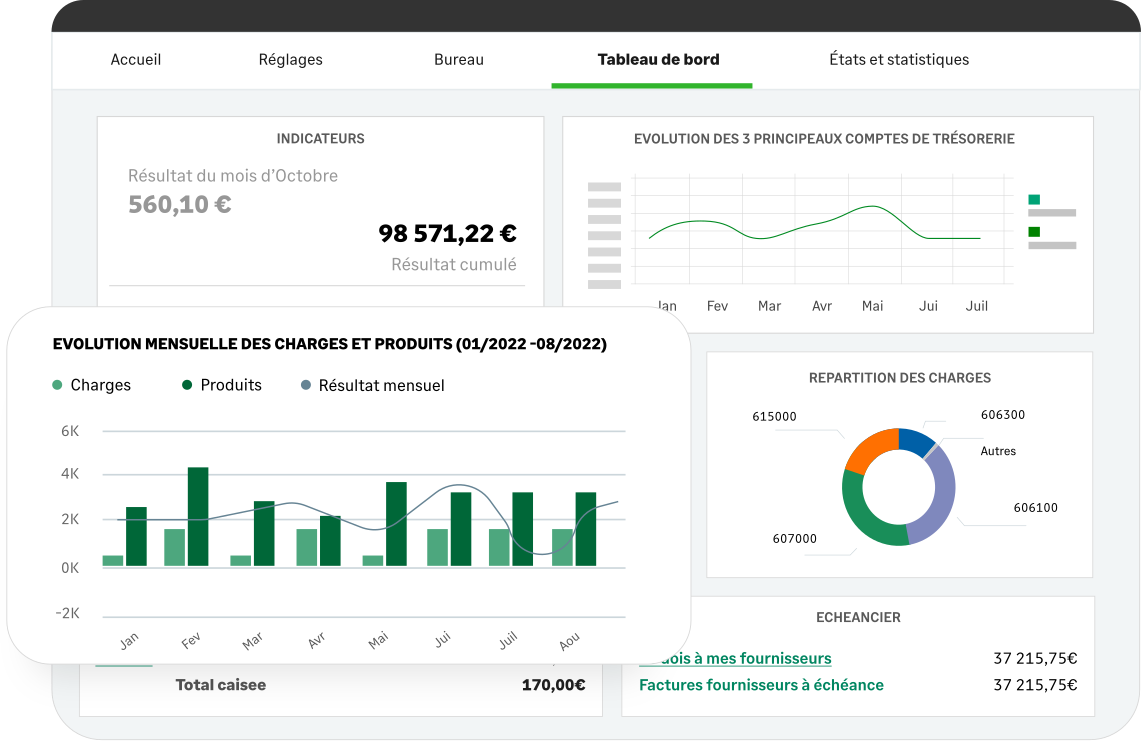Click the 'Total caisee' label
This screenshot has height=741, width=1144.
pos(220,685)
